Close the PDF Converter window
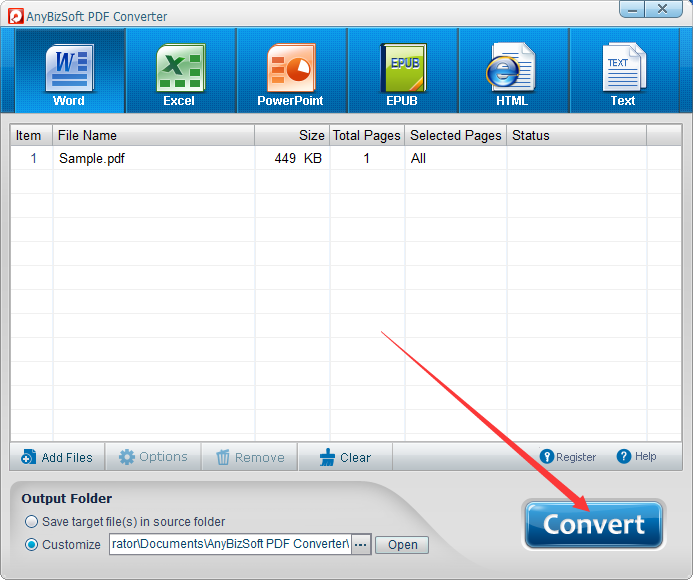The image size is (693, 580). tap(663, 9)
